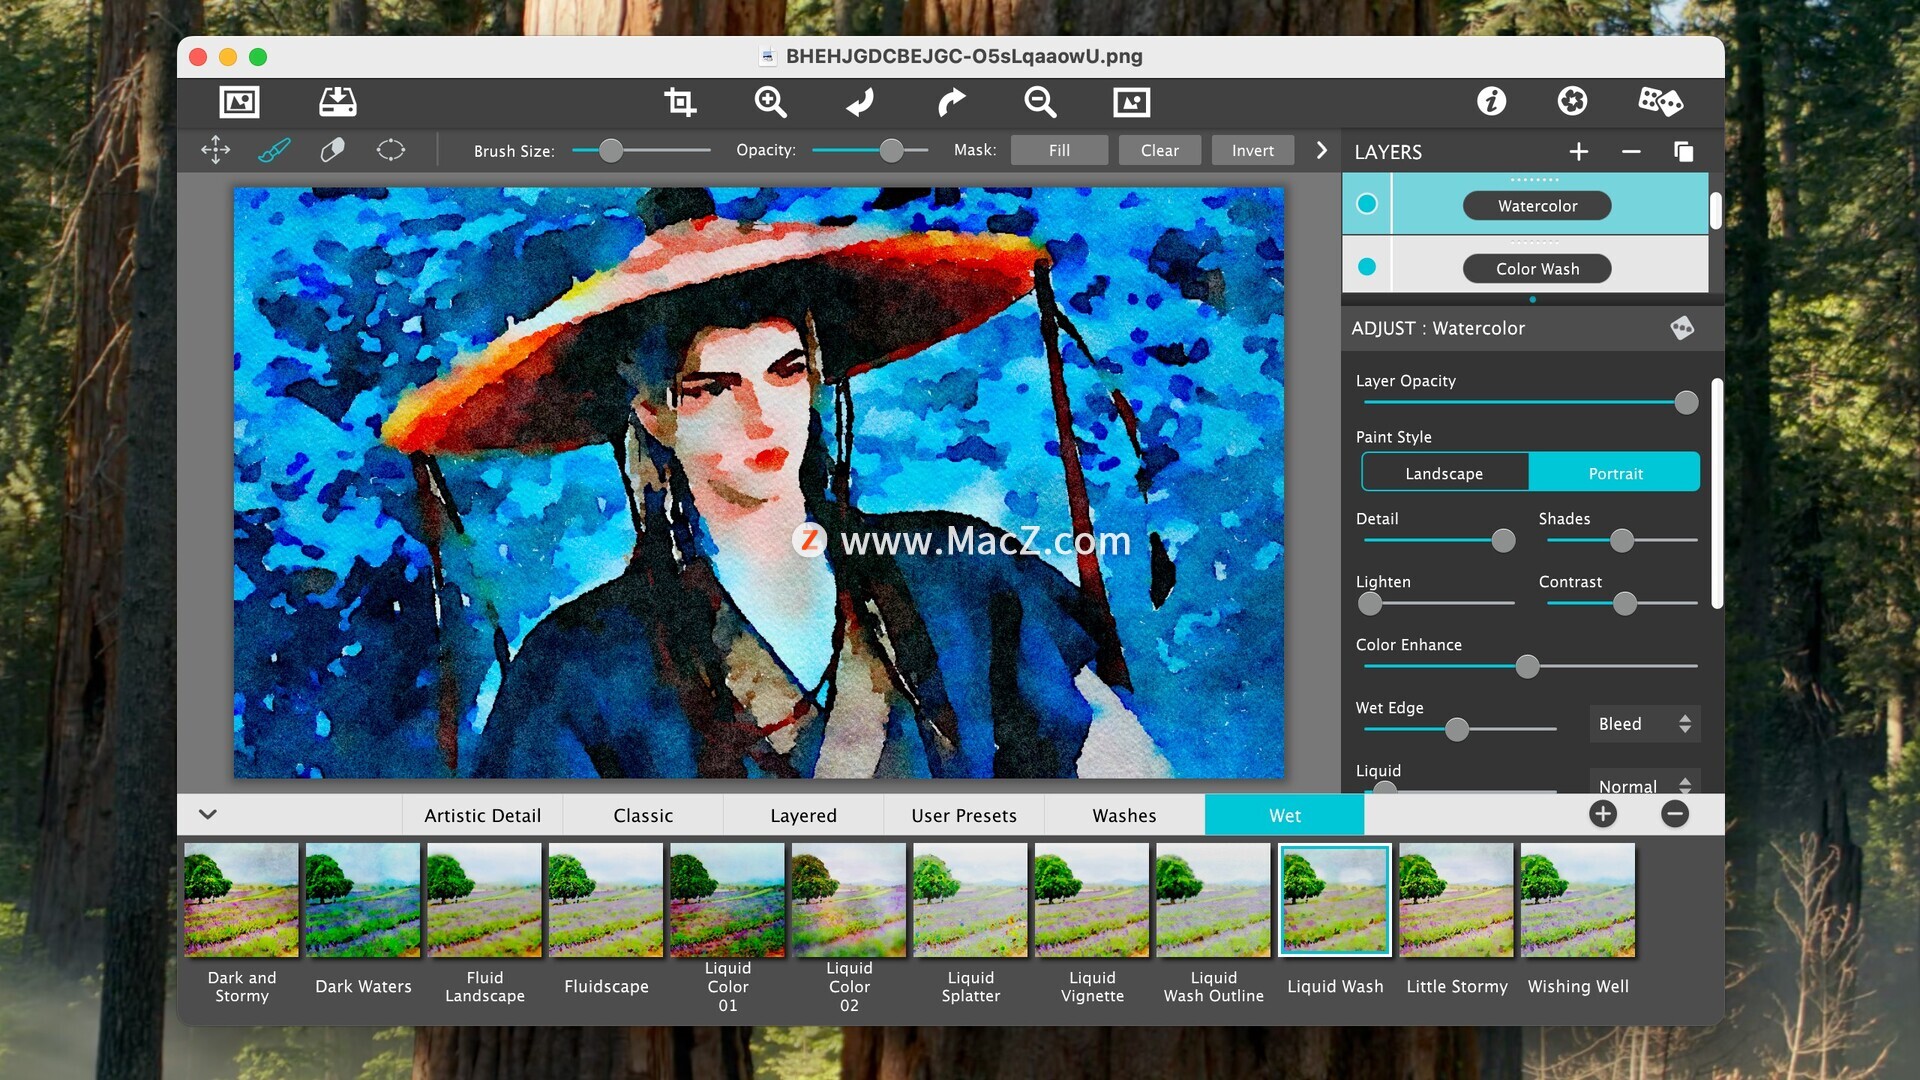Screen dimensions: 1920x1080
Task: Zoom in on the canvas
Action: coord(770,102)
